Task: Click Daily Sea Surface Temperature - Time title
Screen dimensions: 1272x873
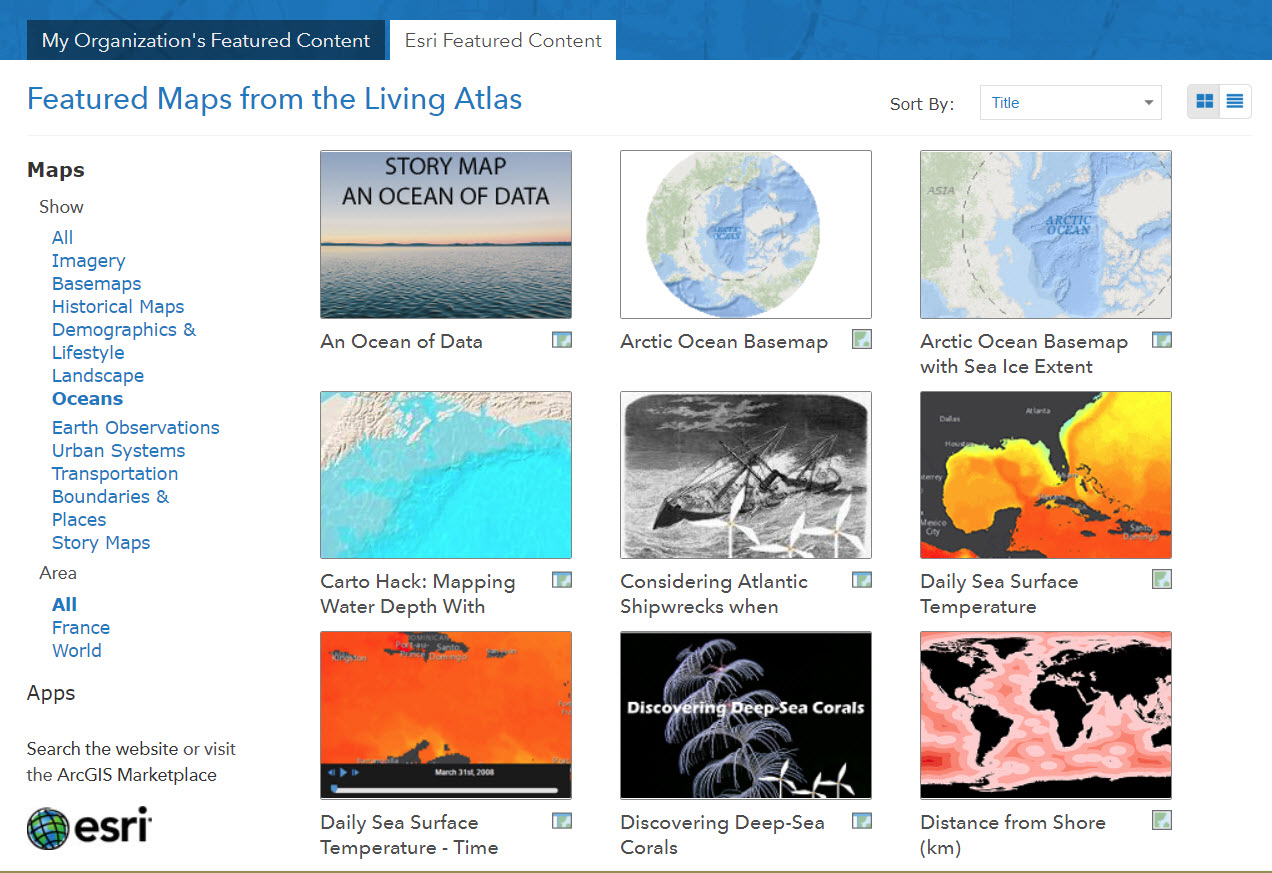Action: [x=409, y=835]
